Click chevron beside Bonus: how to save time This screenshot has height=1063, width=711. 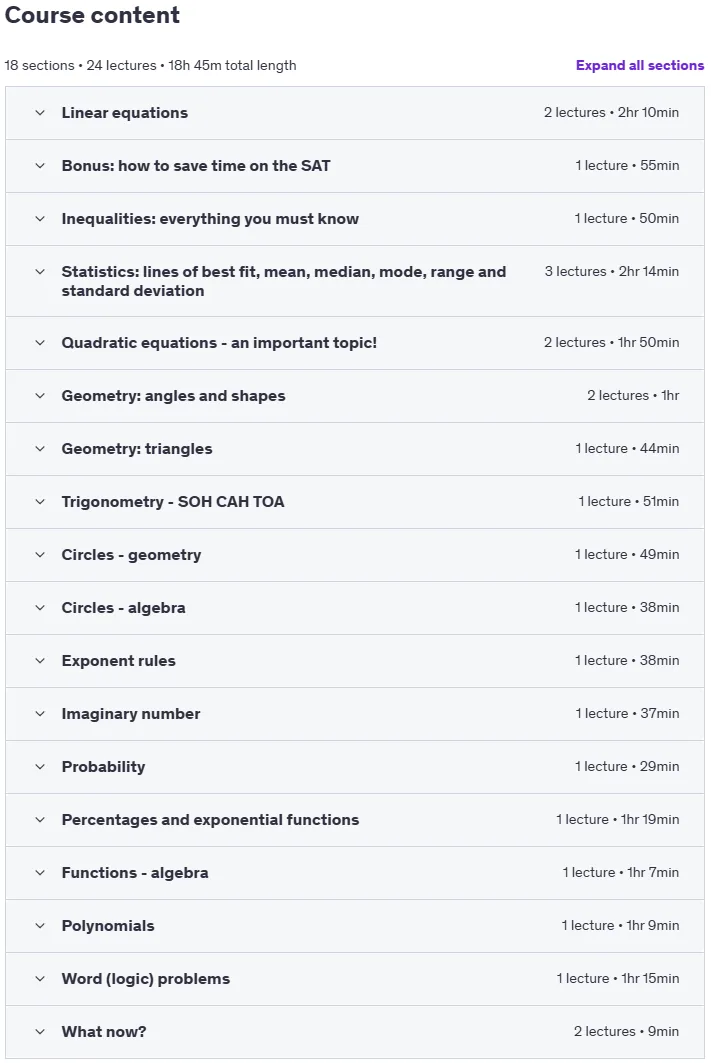click(40, 165)
